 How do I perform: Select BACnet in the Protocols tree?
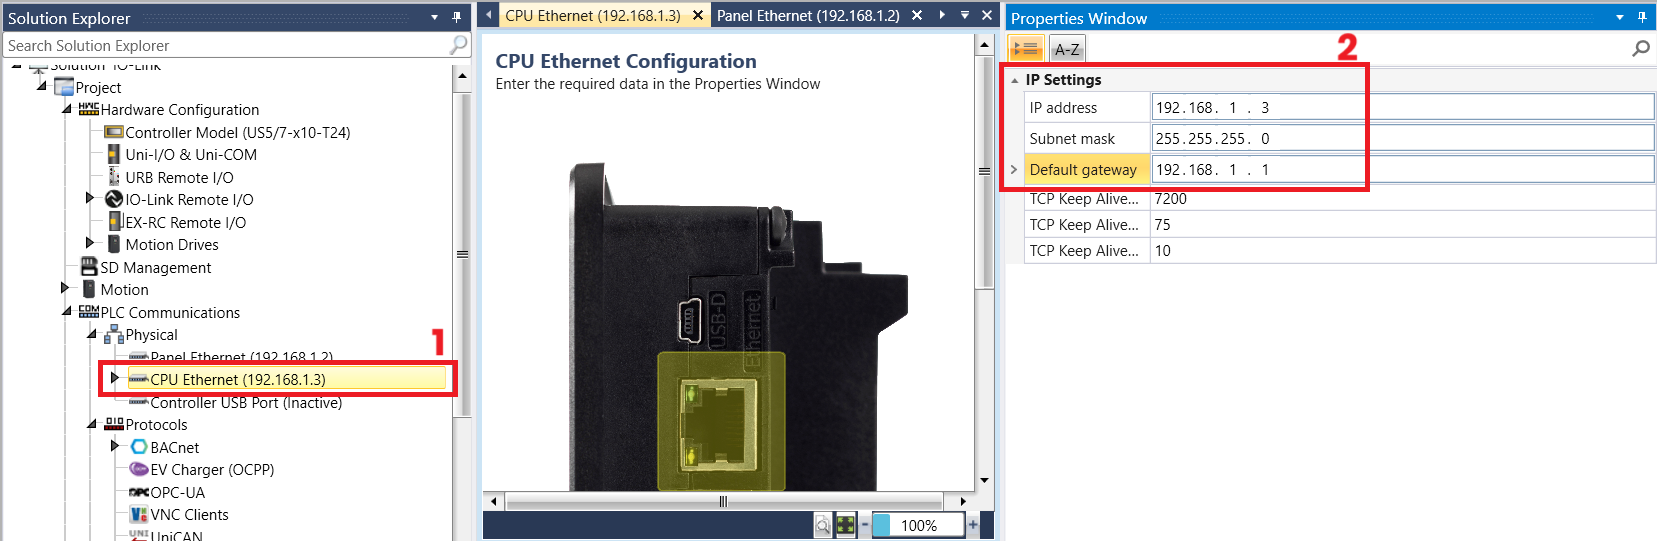(x=175, y=447)
